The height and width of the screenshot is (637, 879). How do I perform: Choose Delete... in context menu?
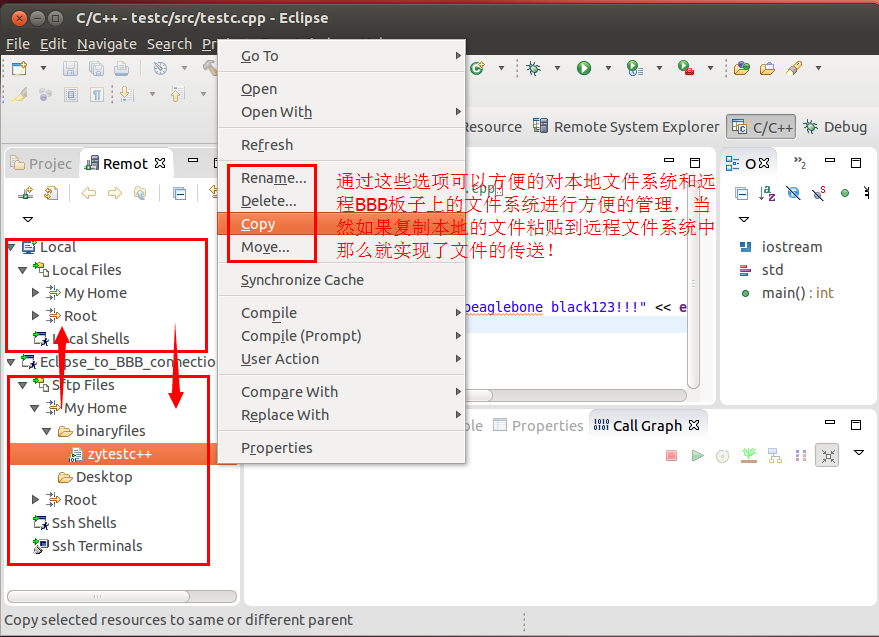click(341, 201)
